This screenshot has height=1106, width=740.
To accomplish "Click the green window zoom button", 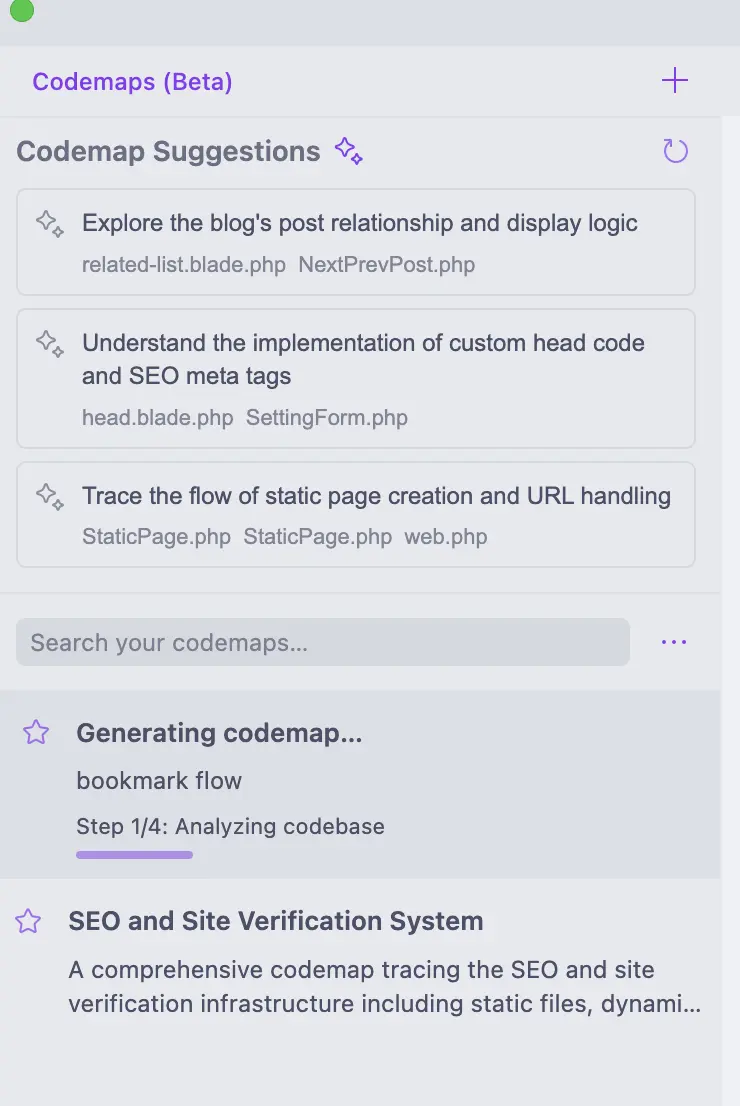I will tap(20, 10).
